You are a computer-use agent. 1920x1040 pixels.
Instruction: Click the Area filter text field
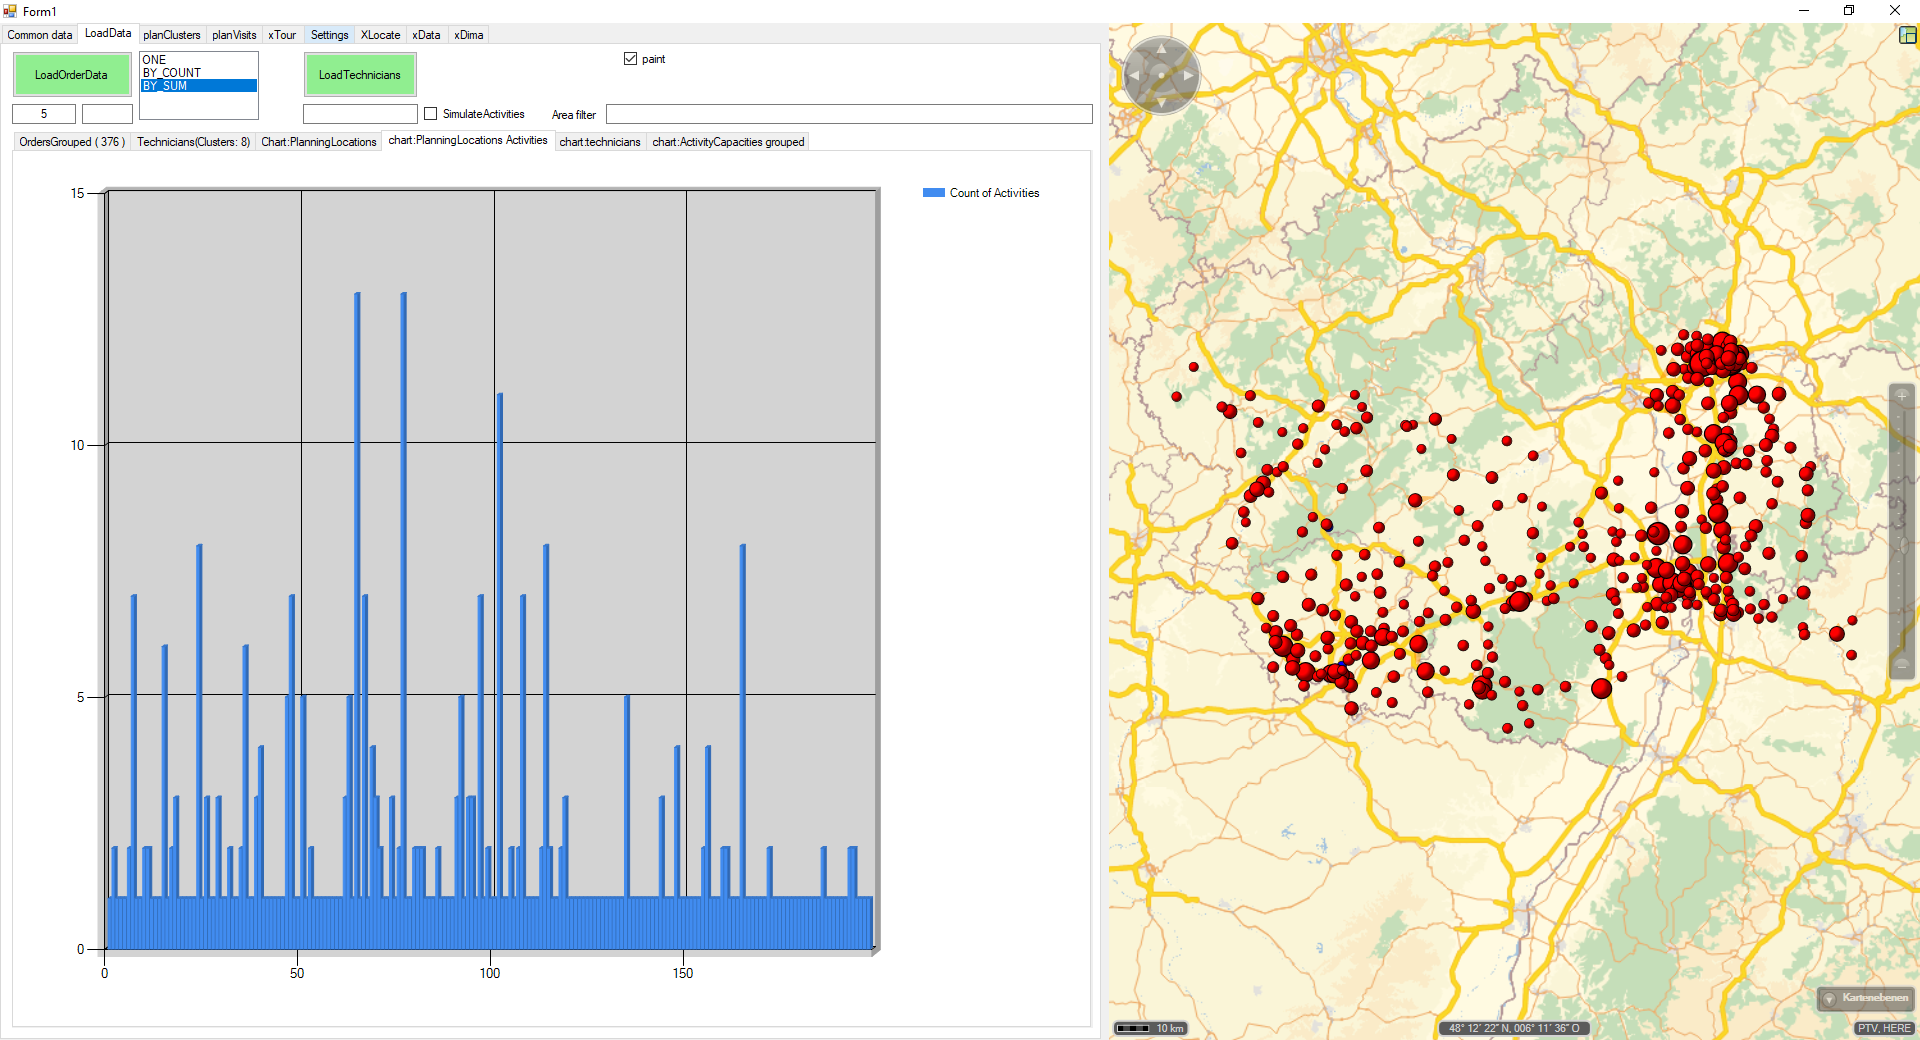pyautogui.click(x=848, y=115)
